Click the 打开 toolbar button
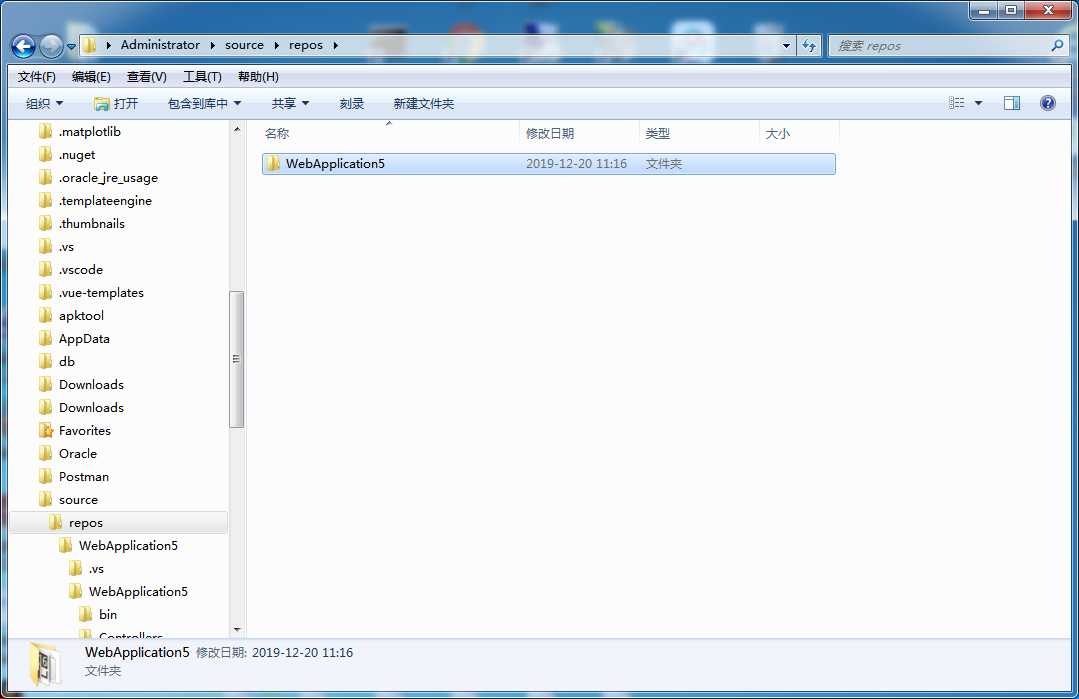 pos(116,103)
